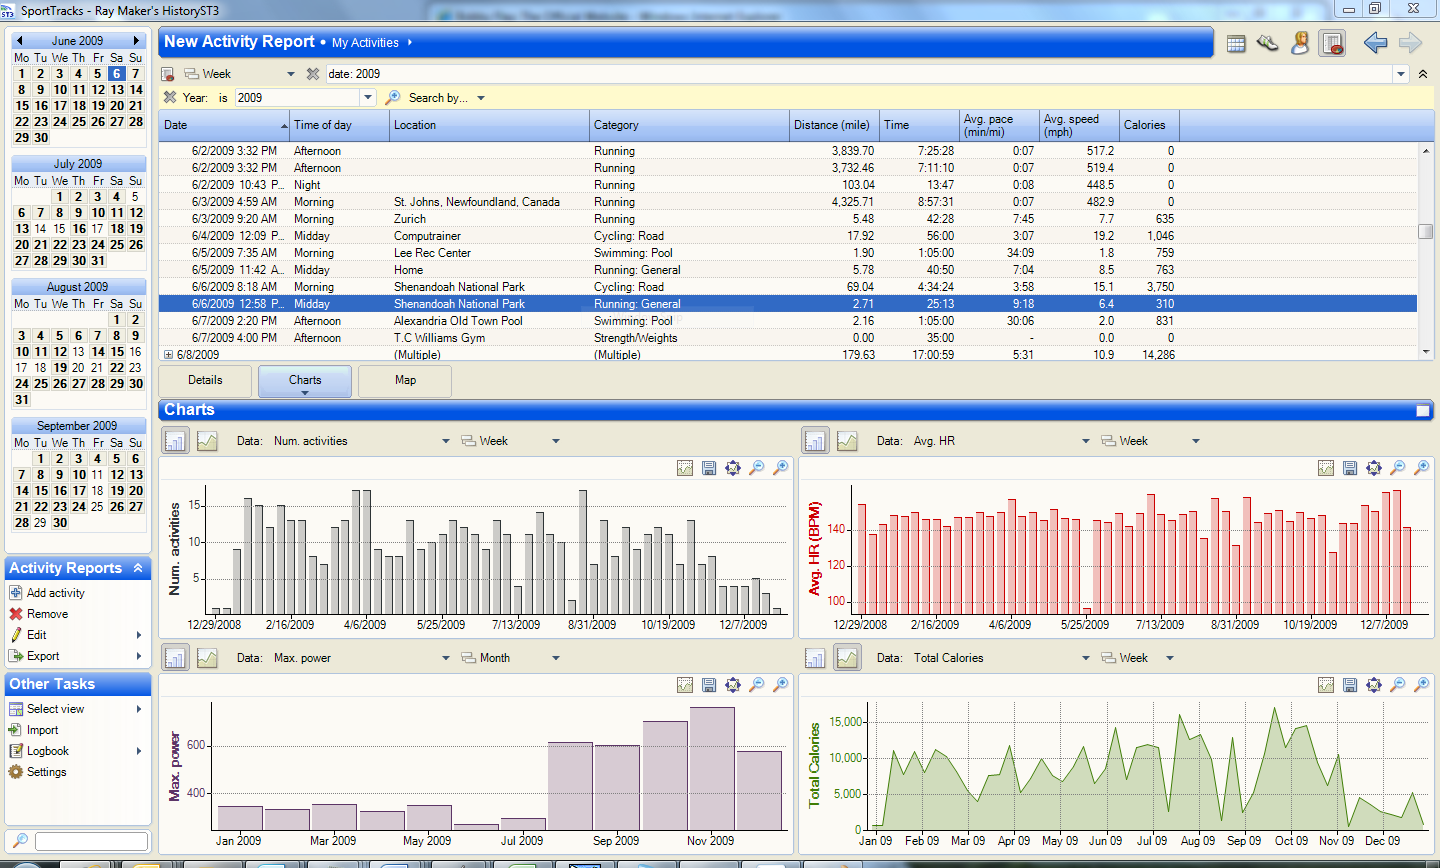Viewport: 1440px width, 868px height.
Task: Zoom out the Total Calories chart
Action: (1397, 685)
